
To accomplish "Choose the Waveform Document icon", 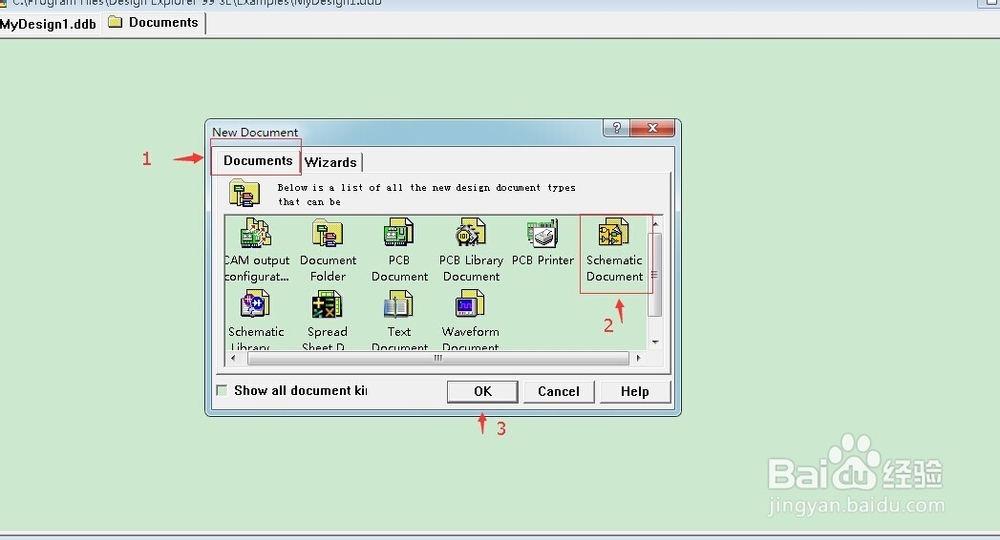I will pyautogui.click(x=470, y=305).
